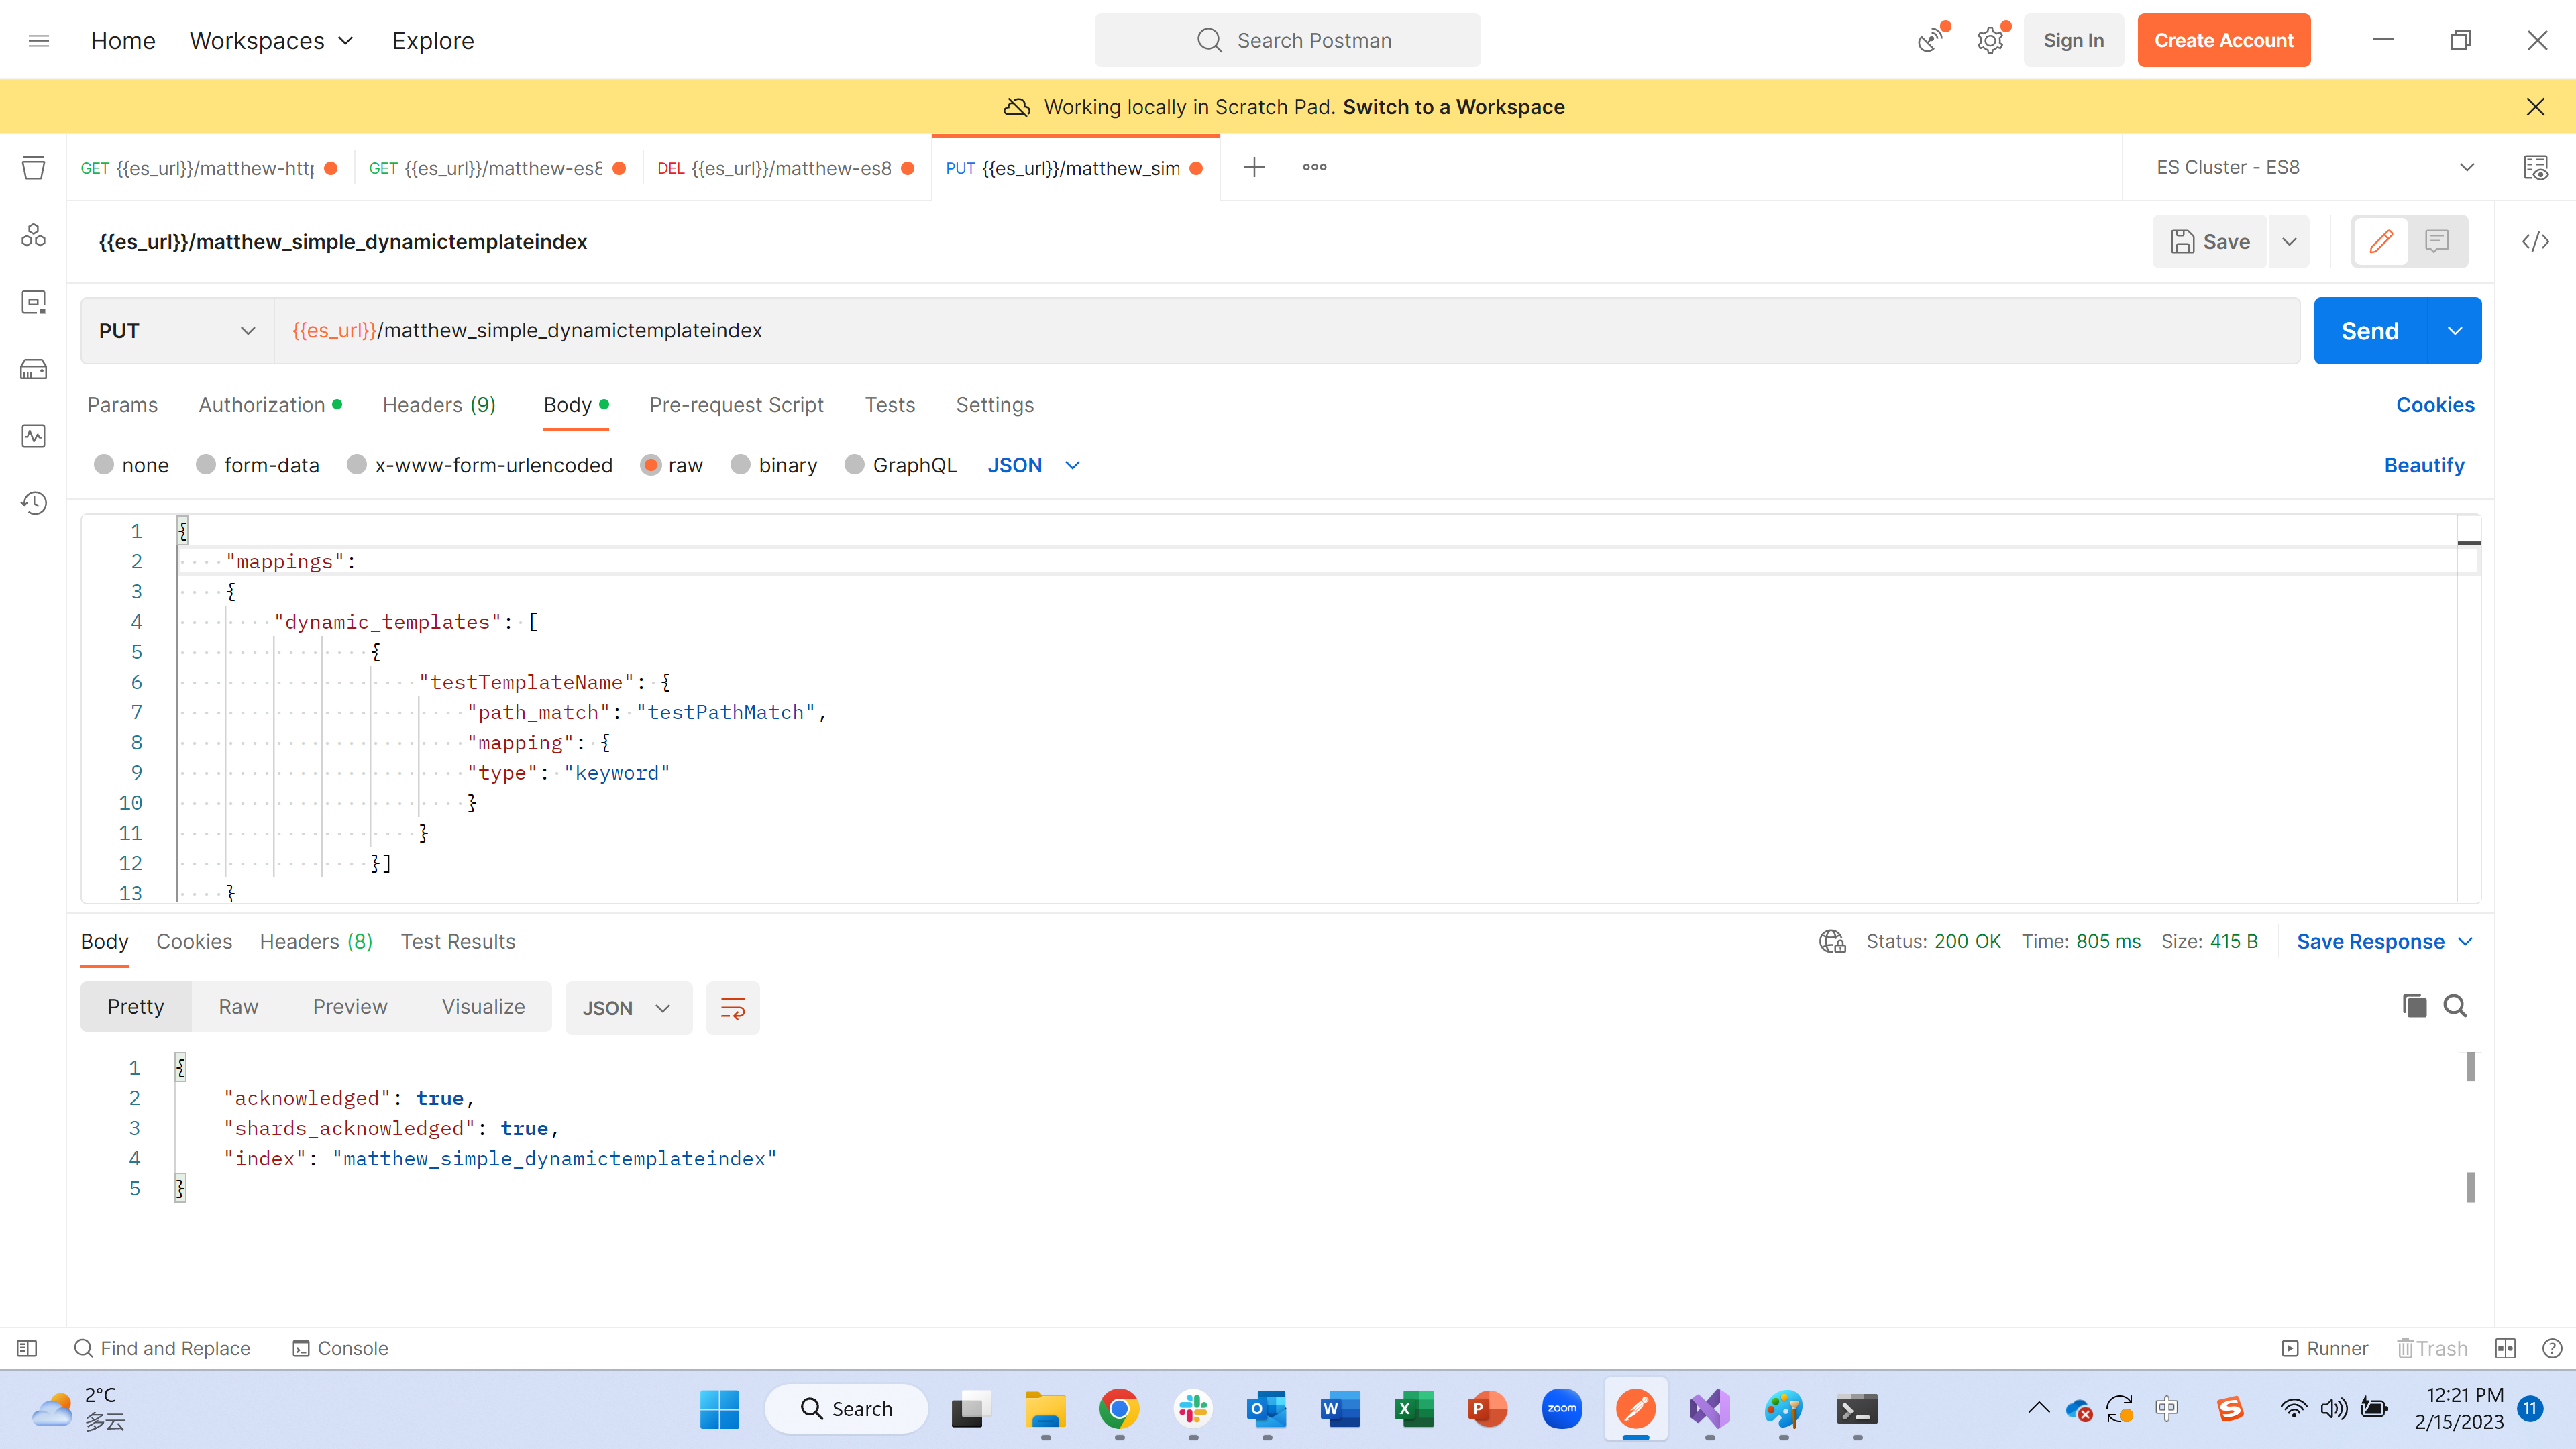Open Slack from the taskbar
Screen dimensions: 2576x1449
[x=1193, y=1409]
